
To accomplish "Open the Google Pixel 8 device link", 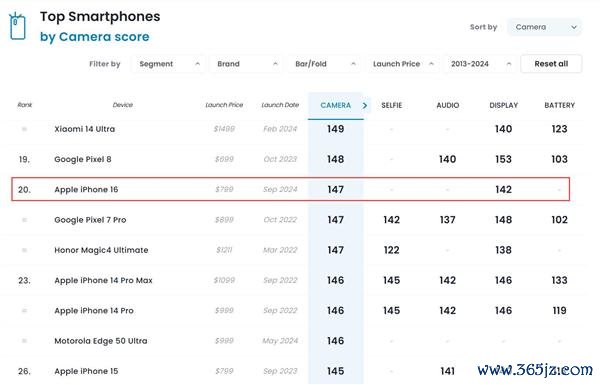I will pos(83,159).
